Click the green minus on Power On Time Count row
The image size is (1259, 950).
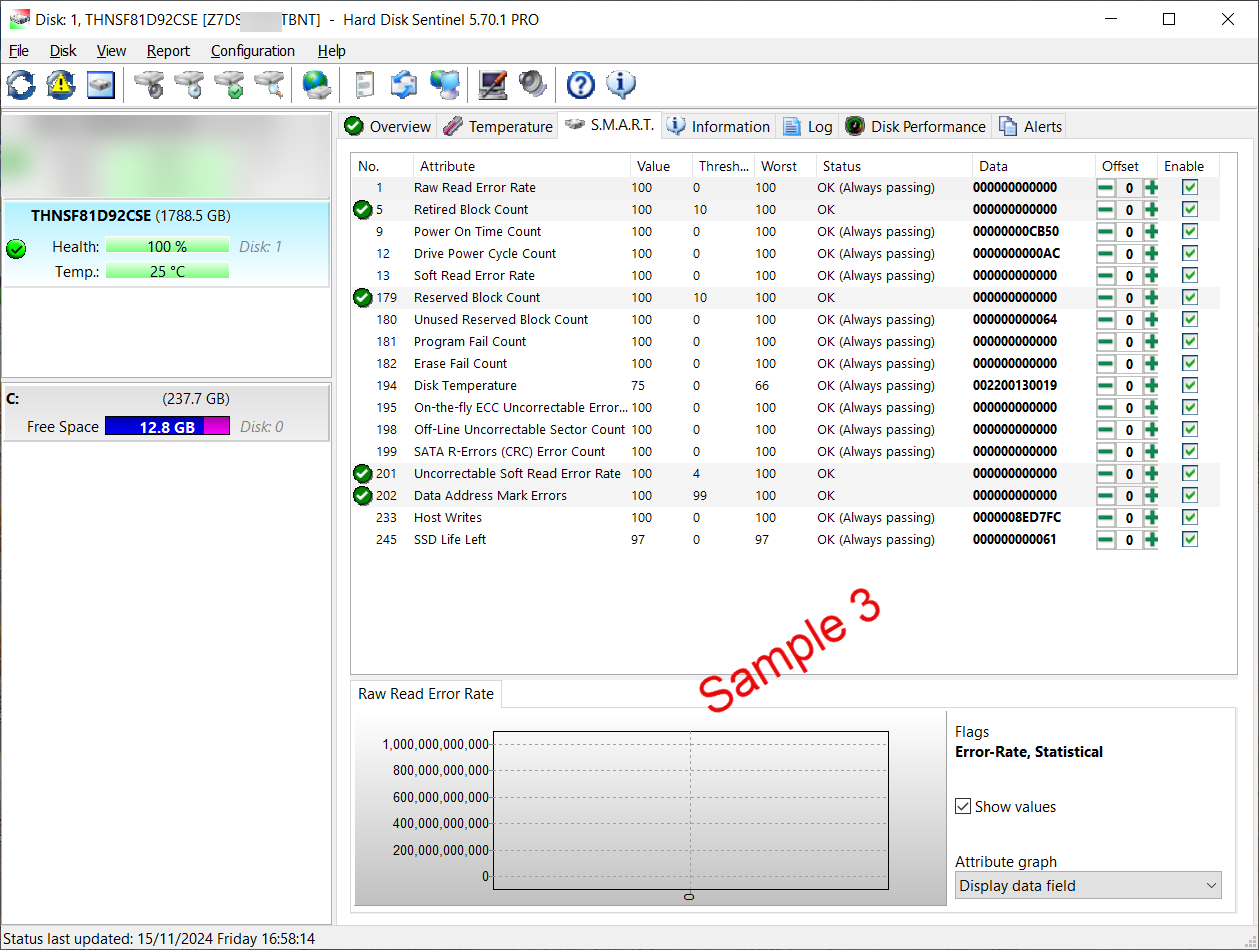[x=1105, y=231]
